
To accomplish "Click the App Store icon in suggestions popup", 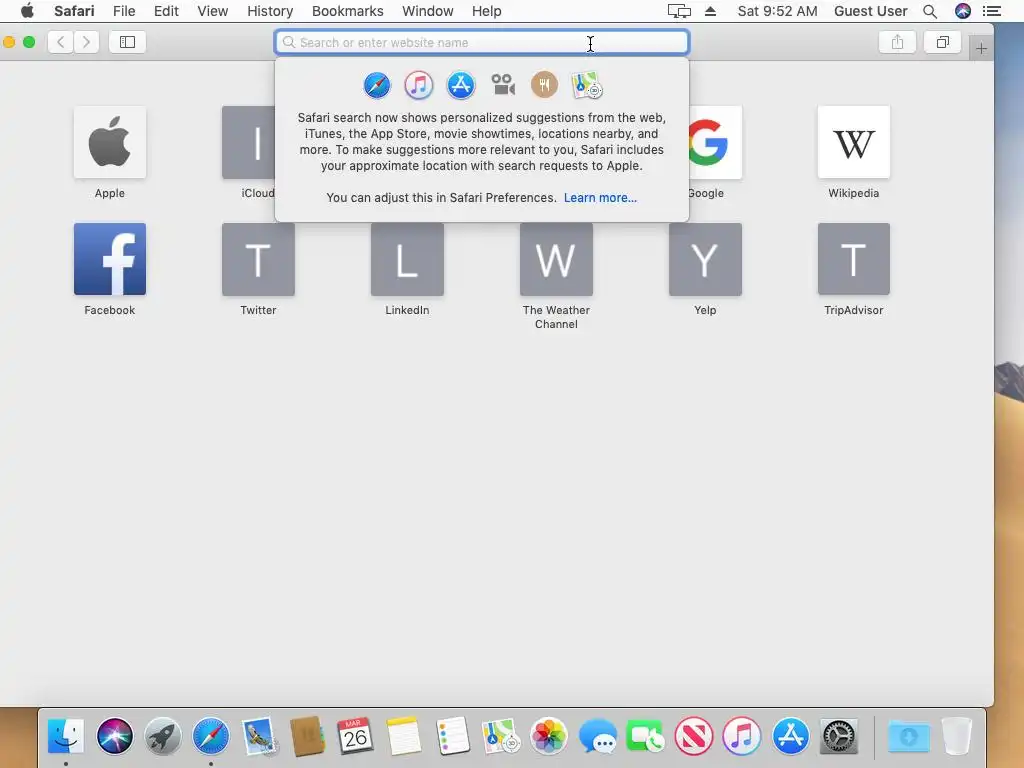I will click(x=460, y=86).
